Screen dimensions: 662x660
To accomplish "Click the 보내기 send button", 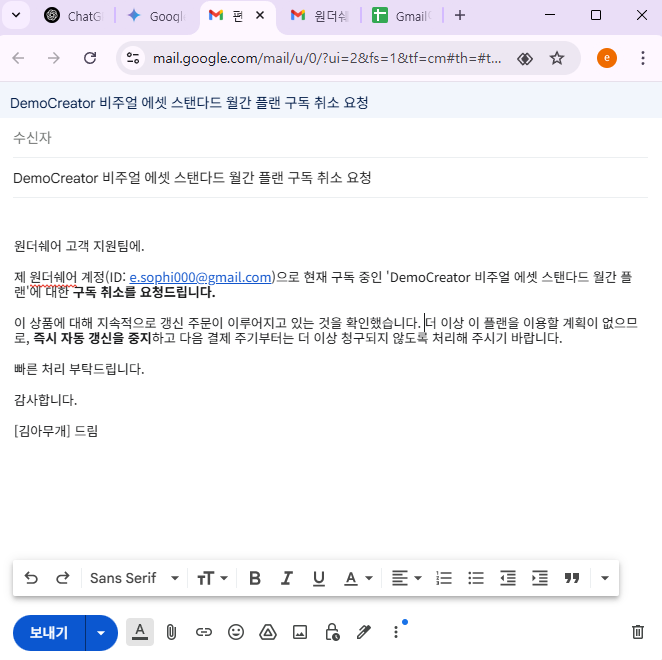I will (x=49, y=633).
